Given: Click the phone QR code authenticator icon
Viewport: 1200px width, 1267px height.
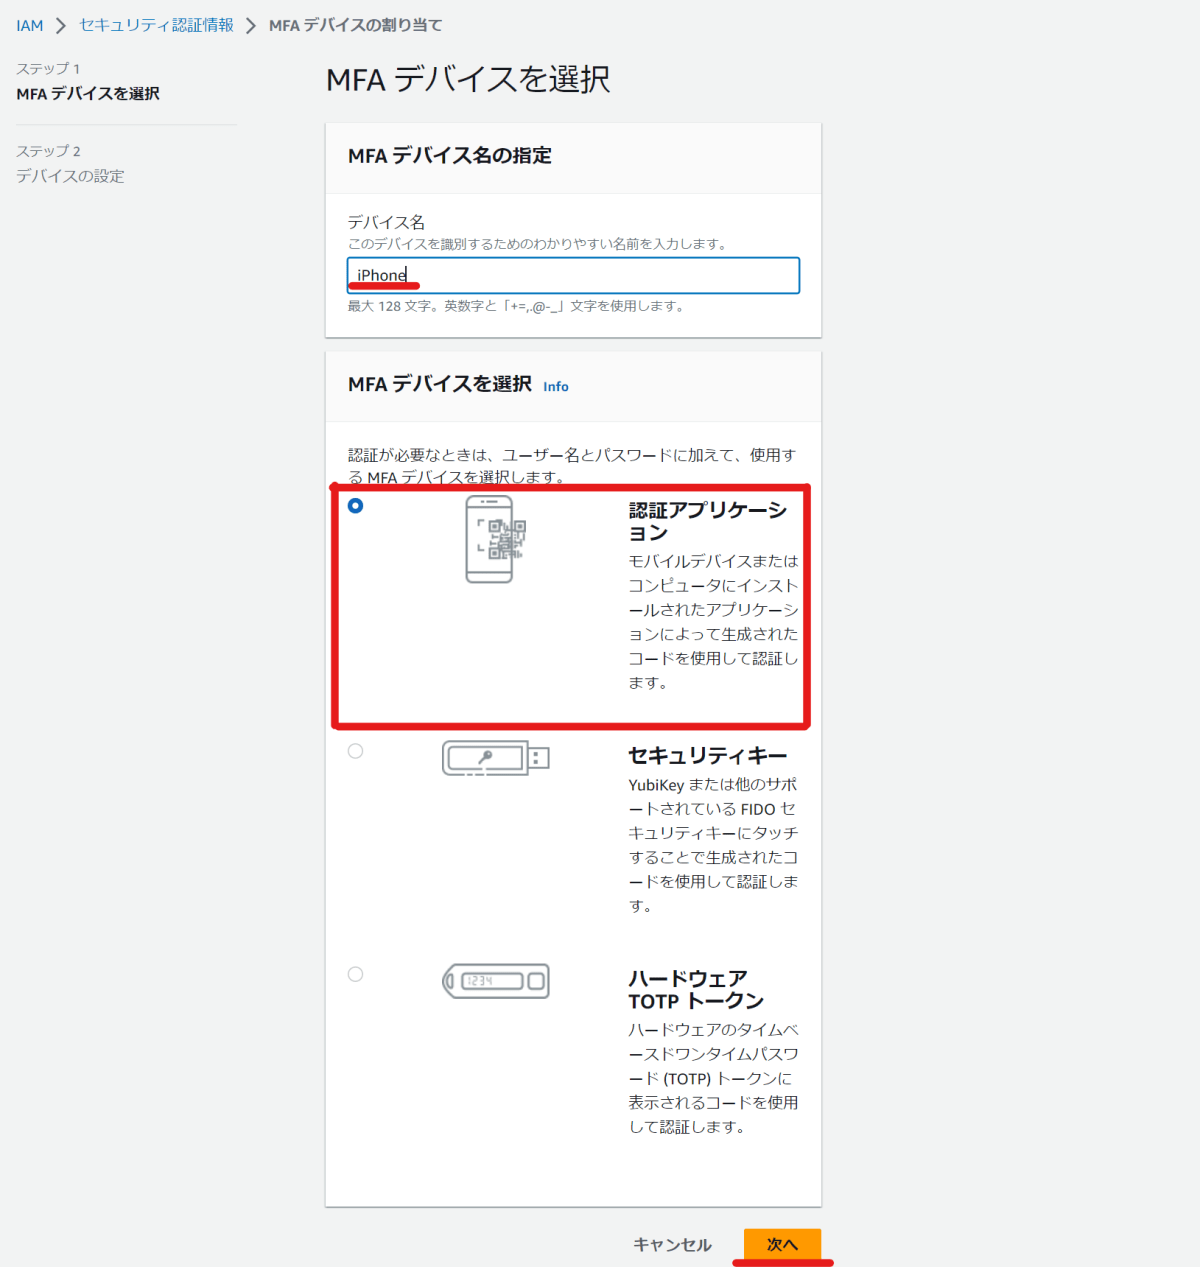Looking at the screenshot, I should tap(495, 540).
